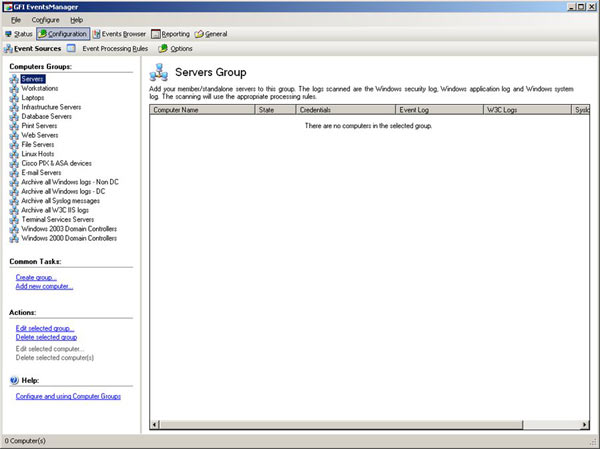Open Configure and using Computer Groups help
The height and width of the screenshot is (449, 600).
(68, 396)
